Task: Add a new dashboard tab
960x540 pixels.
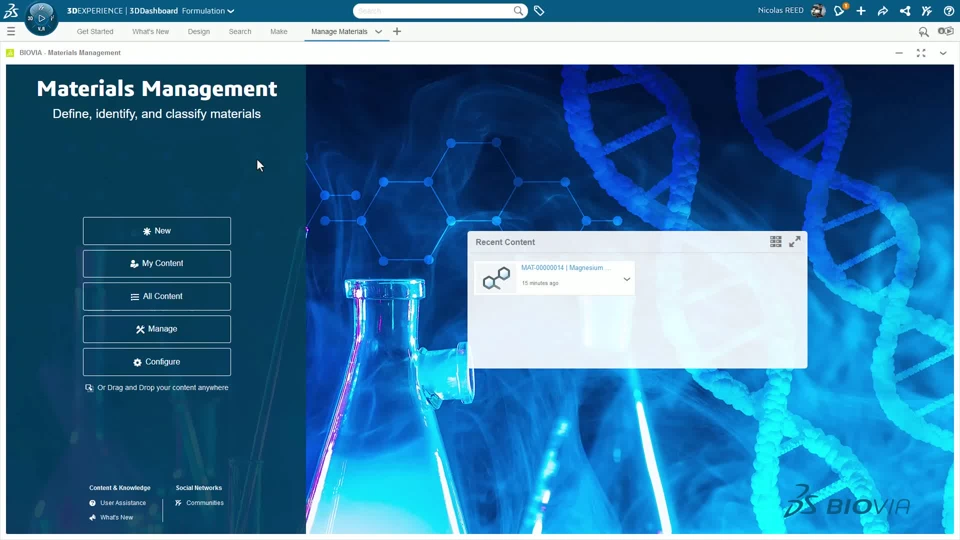Action: tap(397, 31)
